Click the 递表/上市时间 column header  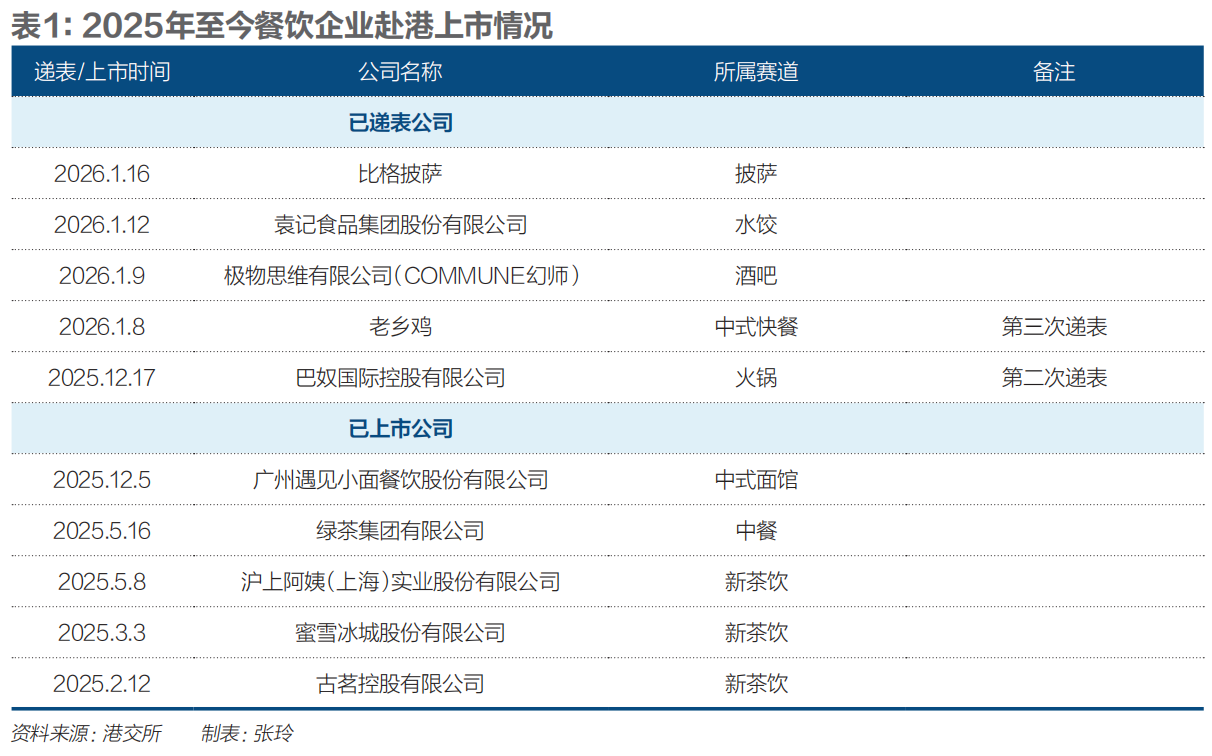102,72
